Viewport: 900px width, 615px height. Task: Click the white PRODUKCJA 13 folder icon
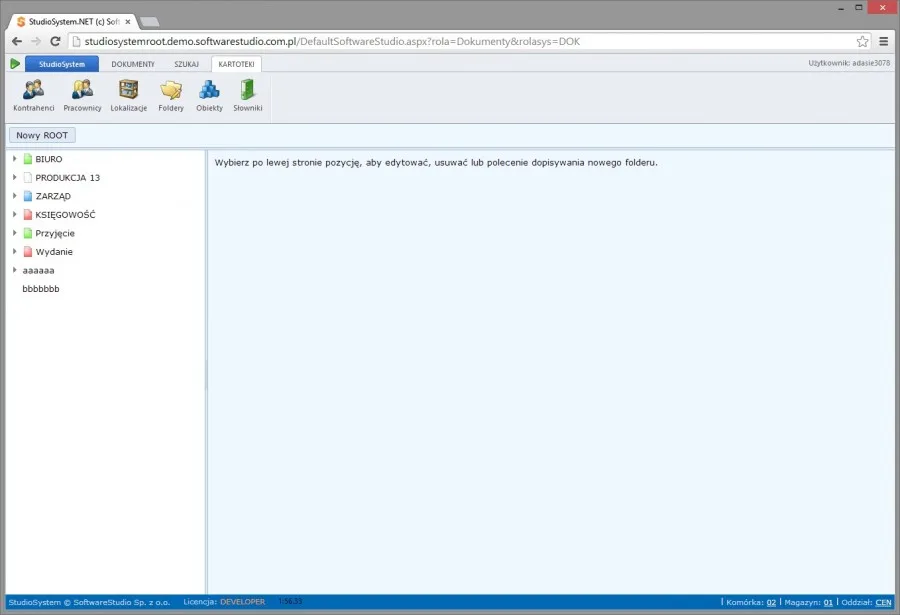(28, 177)
